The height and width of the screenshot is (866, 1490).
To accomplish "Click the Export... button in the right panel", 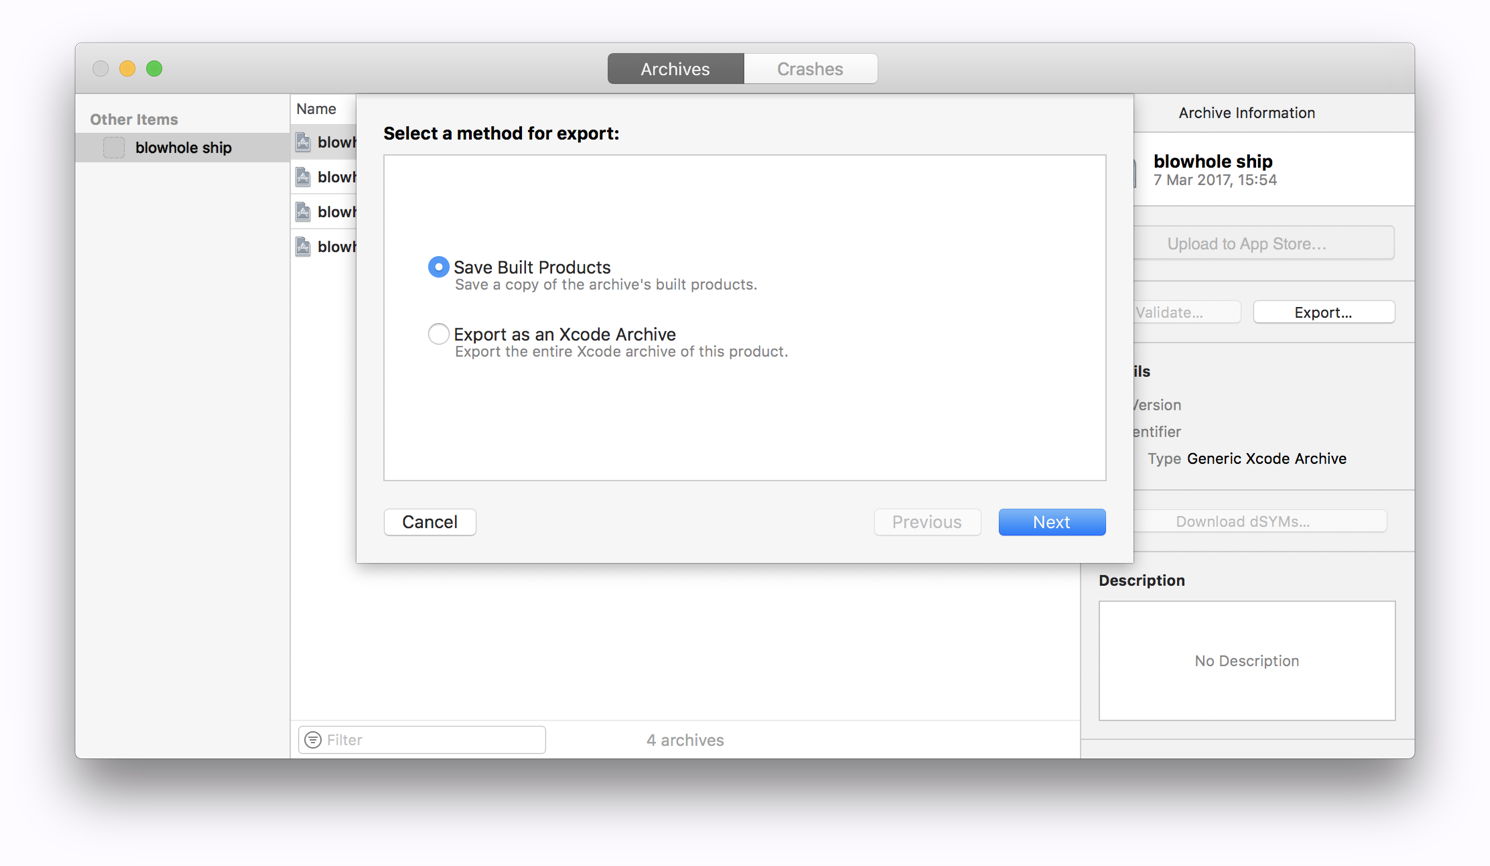I will click(x=1323, y=311).
